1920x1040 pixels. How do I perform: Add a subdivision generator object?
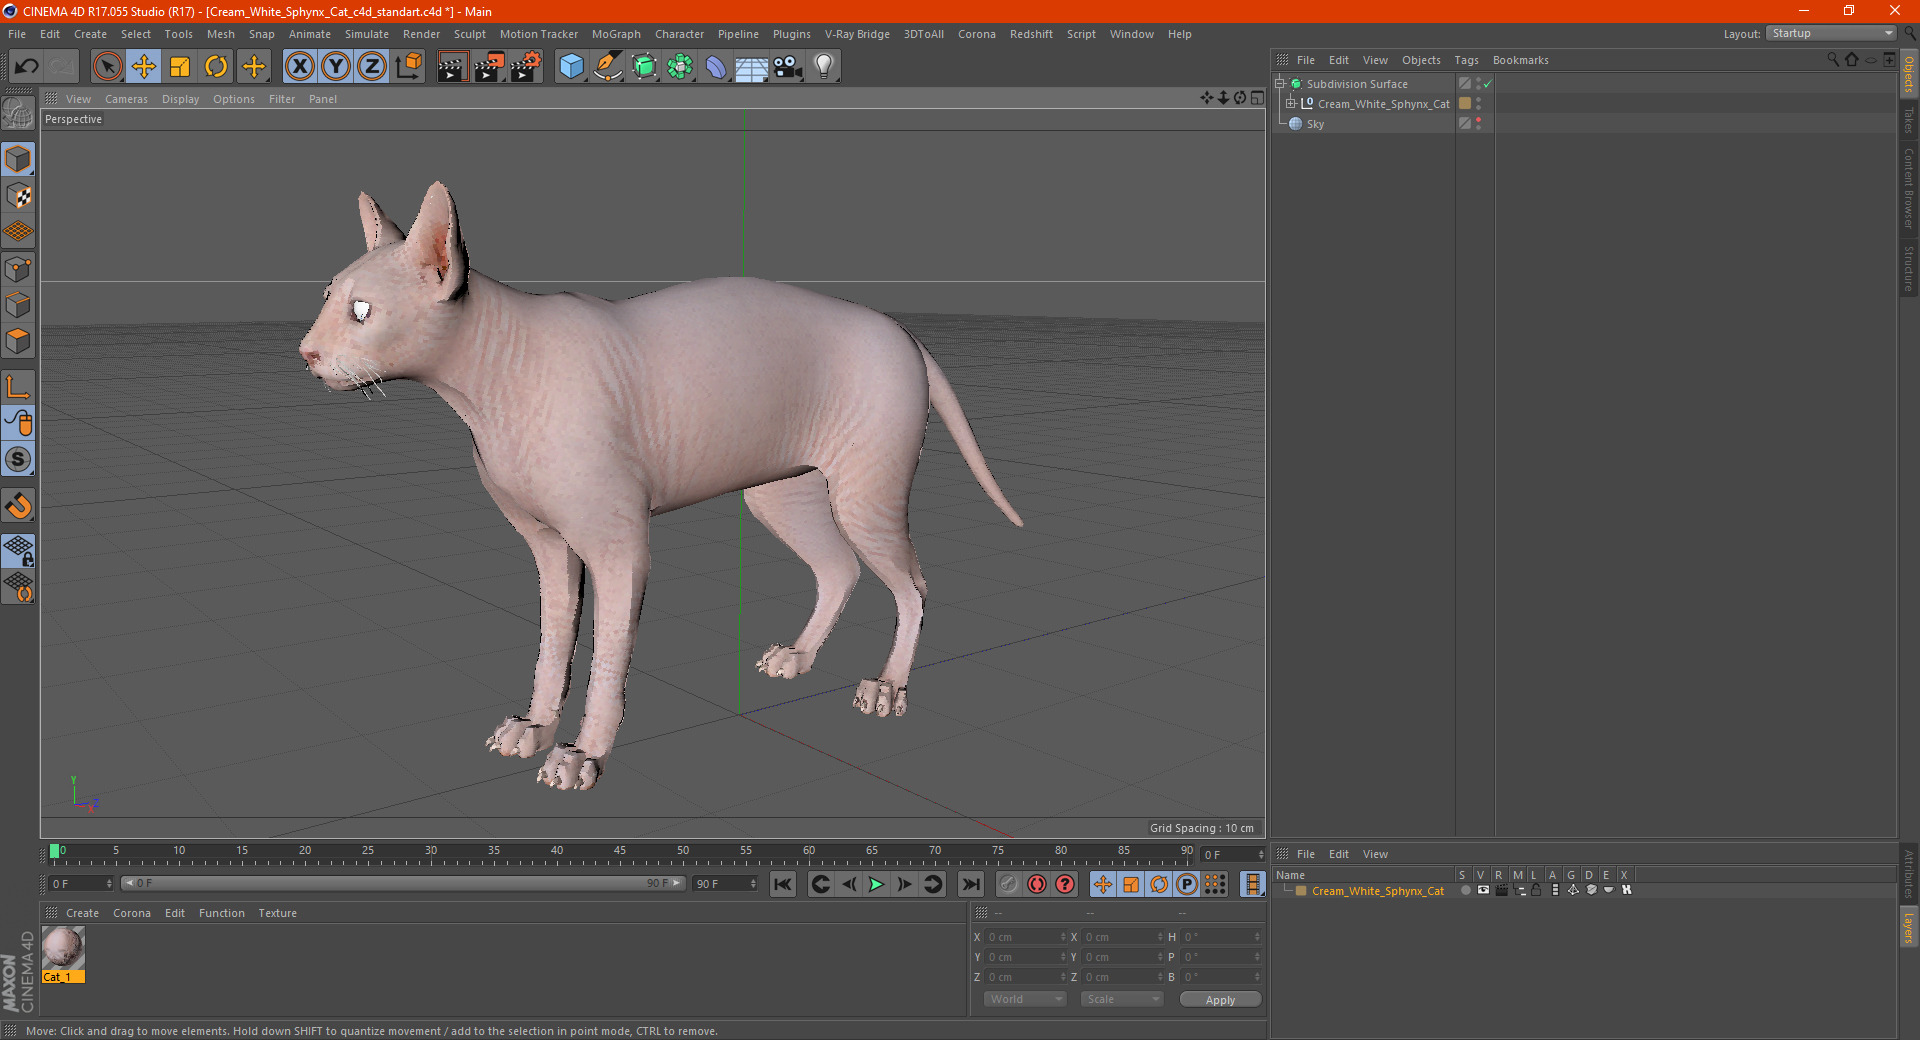pyautogui.click(x=644, y=67)
